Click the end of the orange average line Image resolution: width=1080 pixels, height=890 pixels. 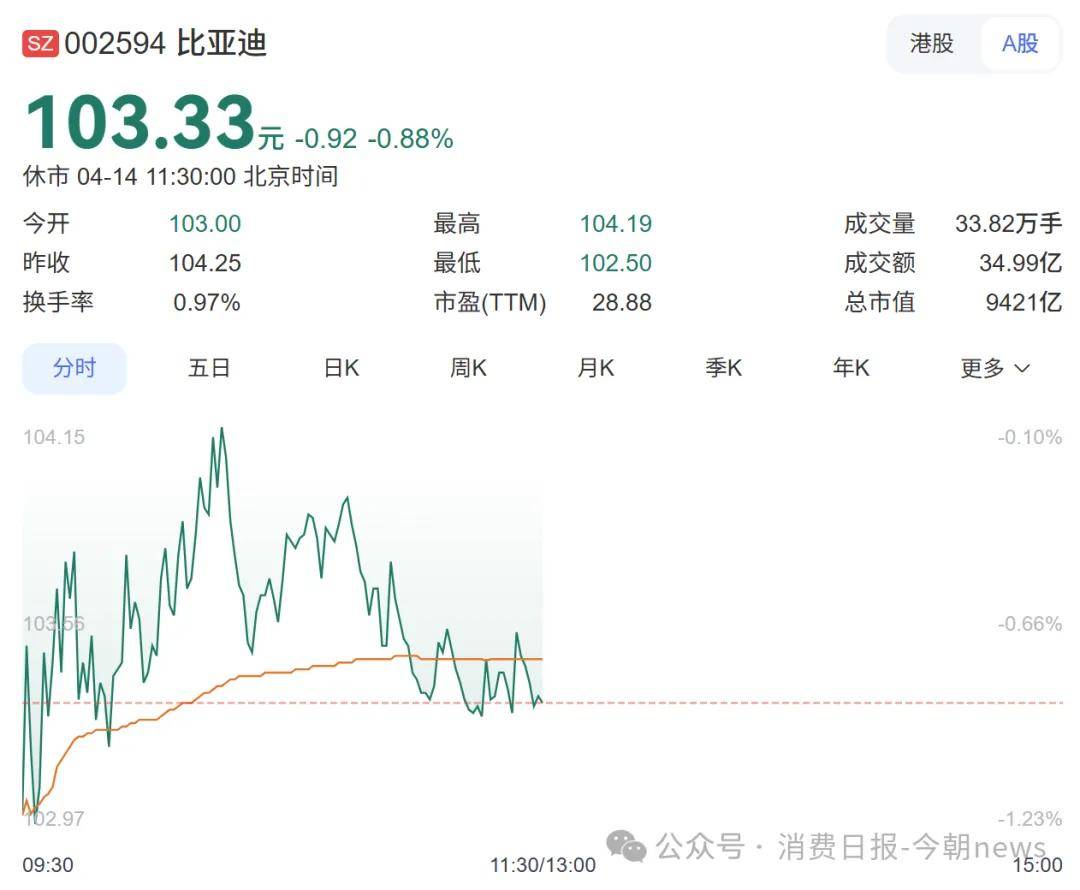pos(542,659)
